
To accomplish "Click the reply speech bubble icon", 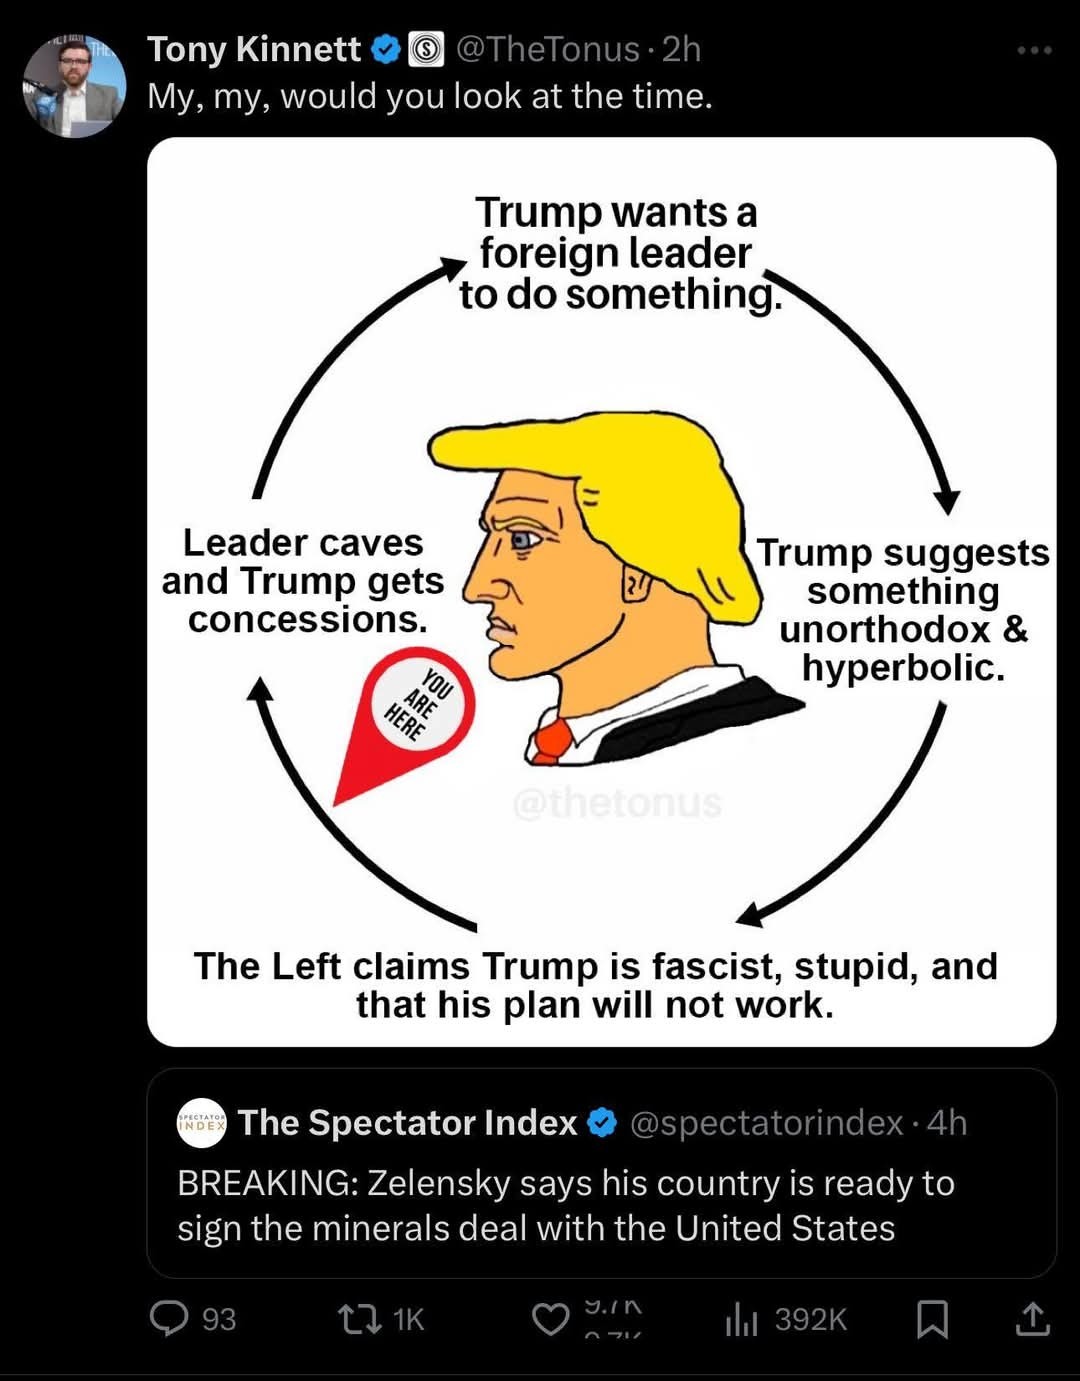I will 169,1319.
